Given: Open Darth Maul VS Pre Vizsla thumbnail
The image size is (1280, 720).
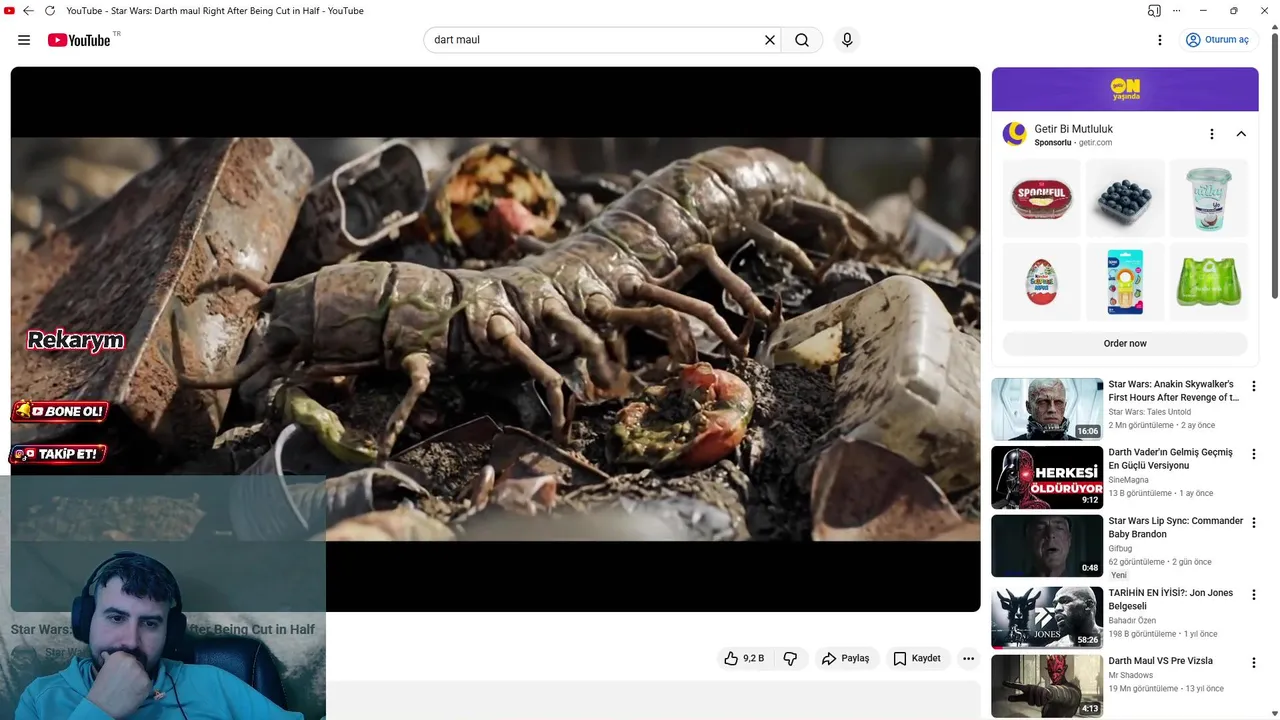Looking at the screenshot, I should (1047, 686).
